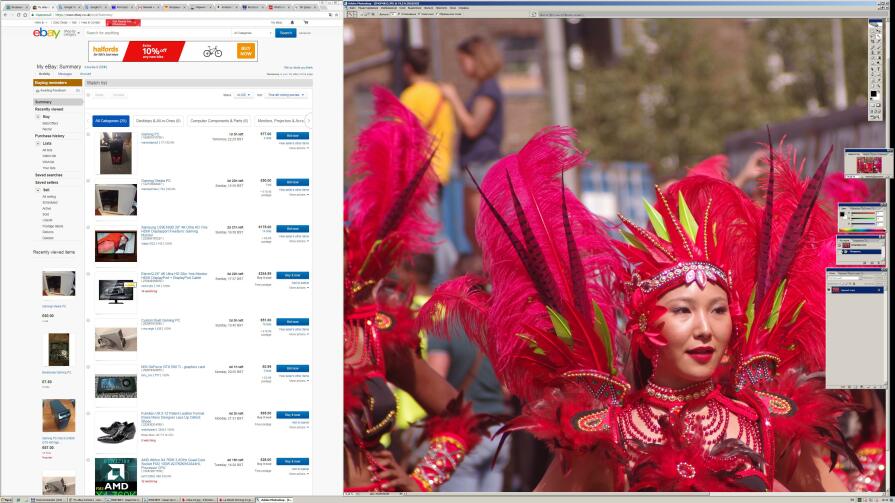Viewport: 895px width, 503px height.
Task: Open More actions for the black shoes listing
Action: click(299, 427)
